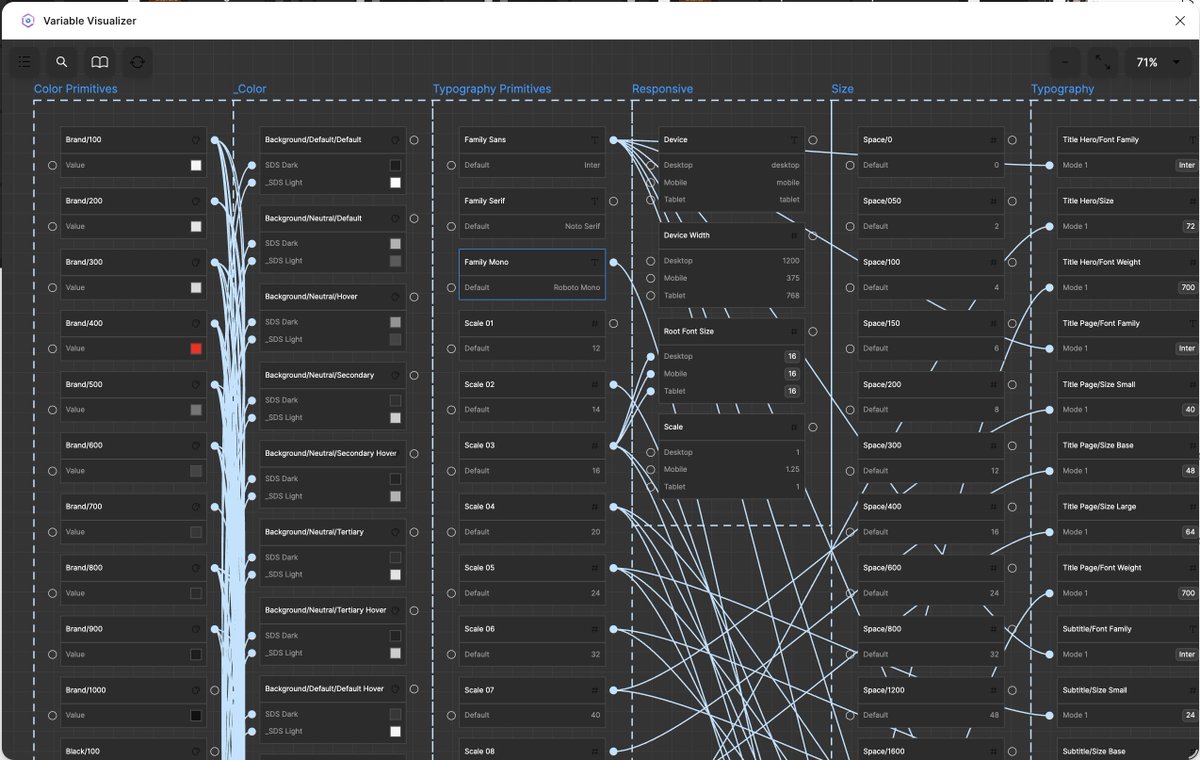Click the 16 chip on Root Font Size Desktop
Screen dimensions: 1200x760
click(792, 356)
